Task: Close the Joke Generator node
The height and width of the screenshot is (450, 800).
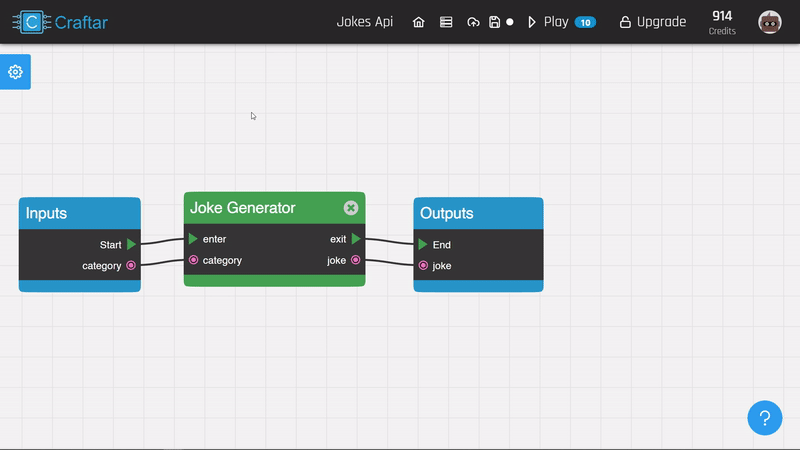Action: point(351,208)
